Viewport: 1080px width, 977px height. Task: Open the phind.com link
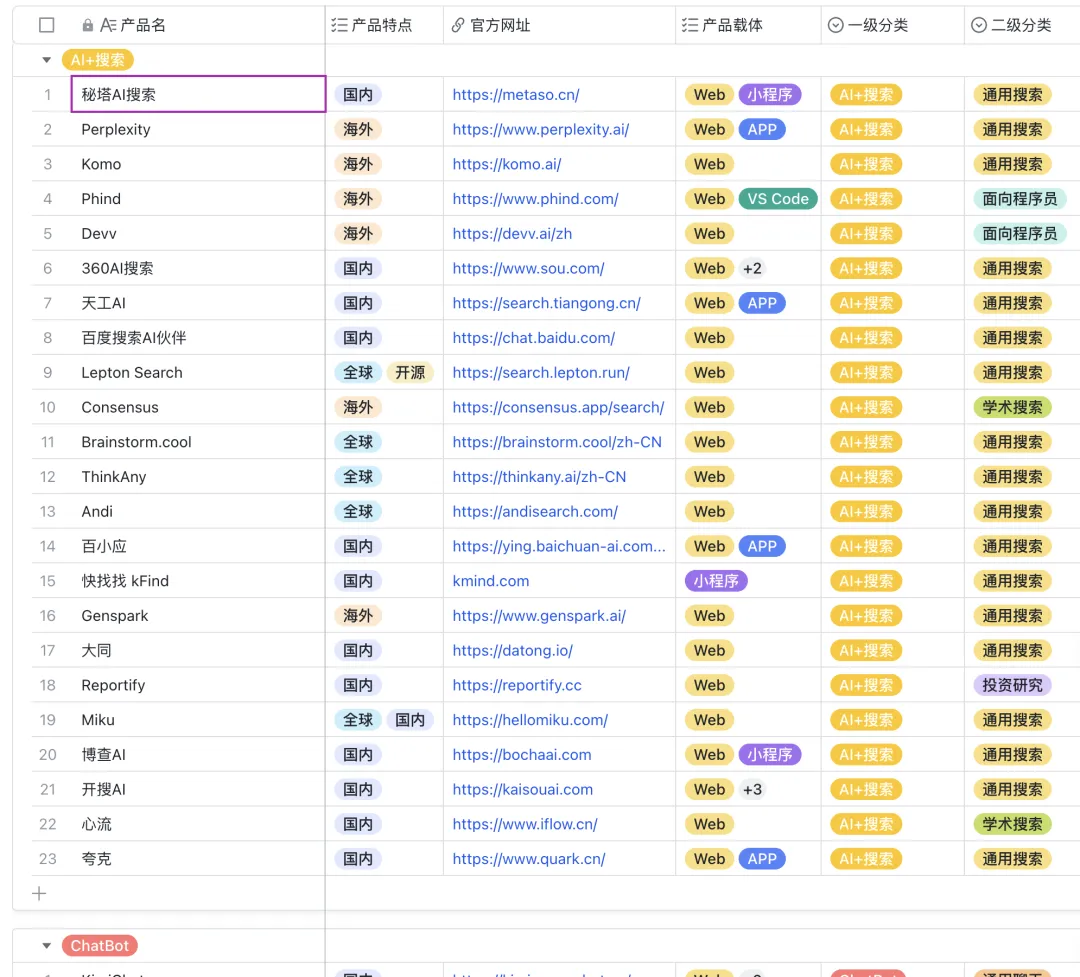coord(535,199)
